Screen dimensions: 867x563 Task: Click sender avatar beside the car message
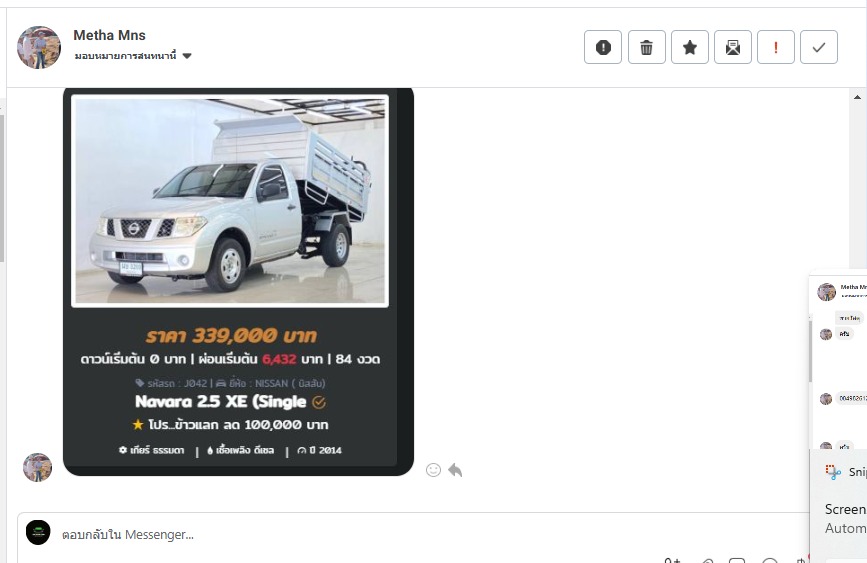tap(38, 467)
